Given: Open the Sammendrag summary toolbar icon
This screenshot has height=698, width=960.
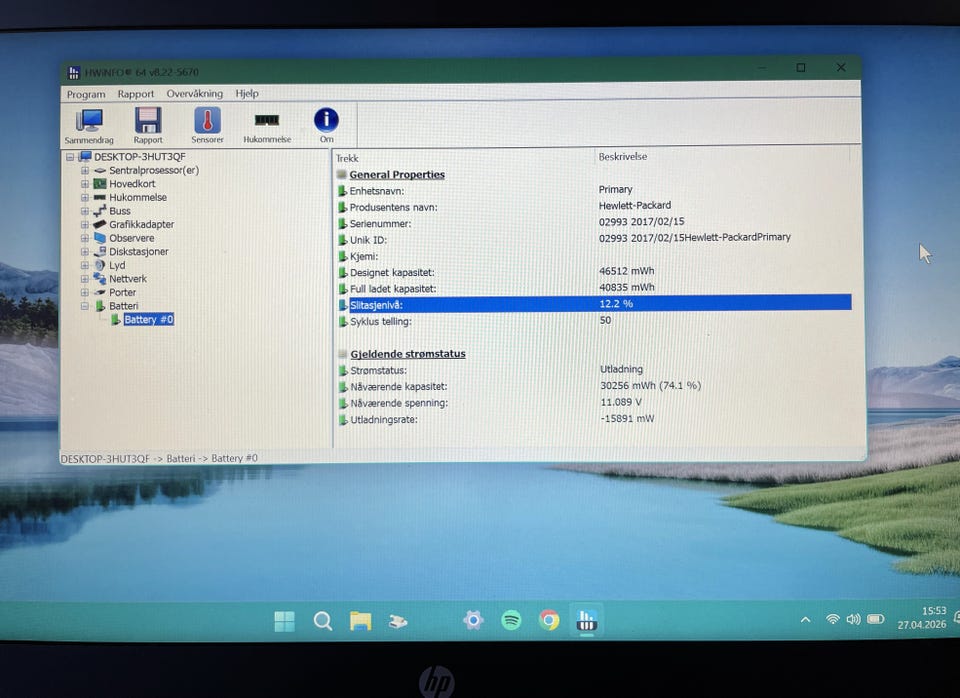Looking at the screenshot, I should coord(89,126).
